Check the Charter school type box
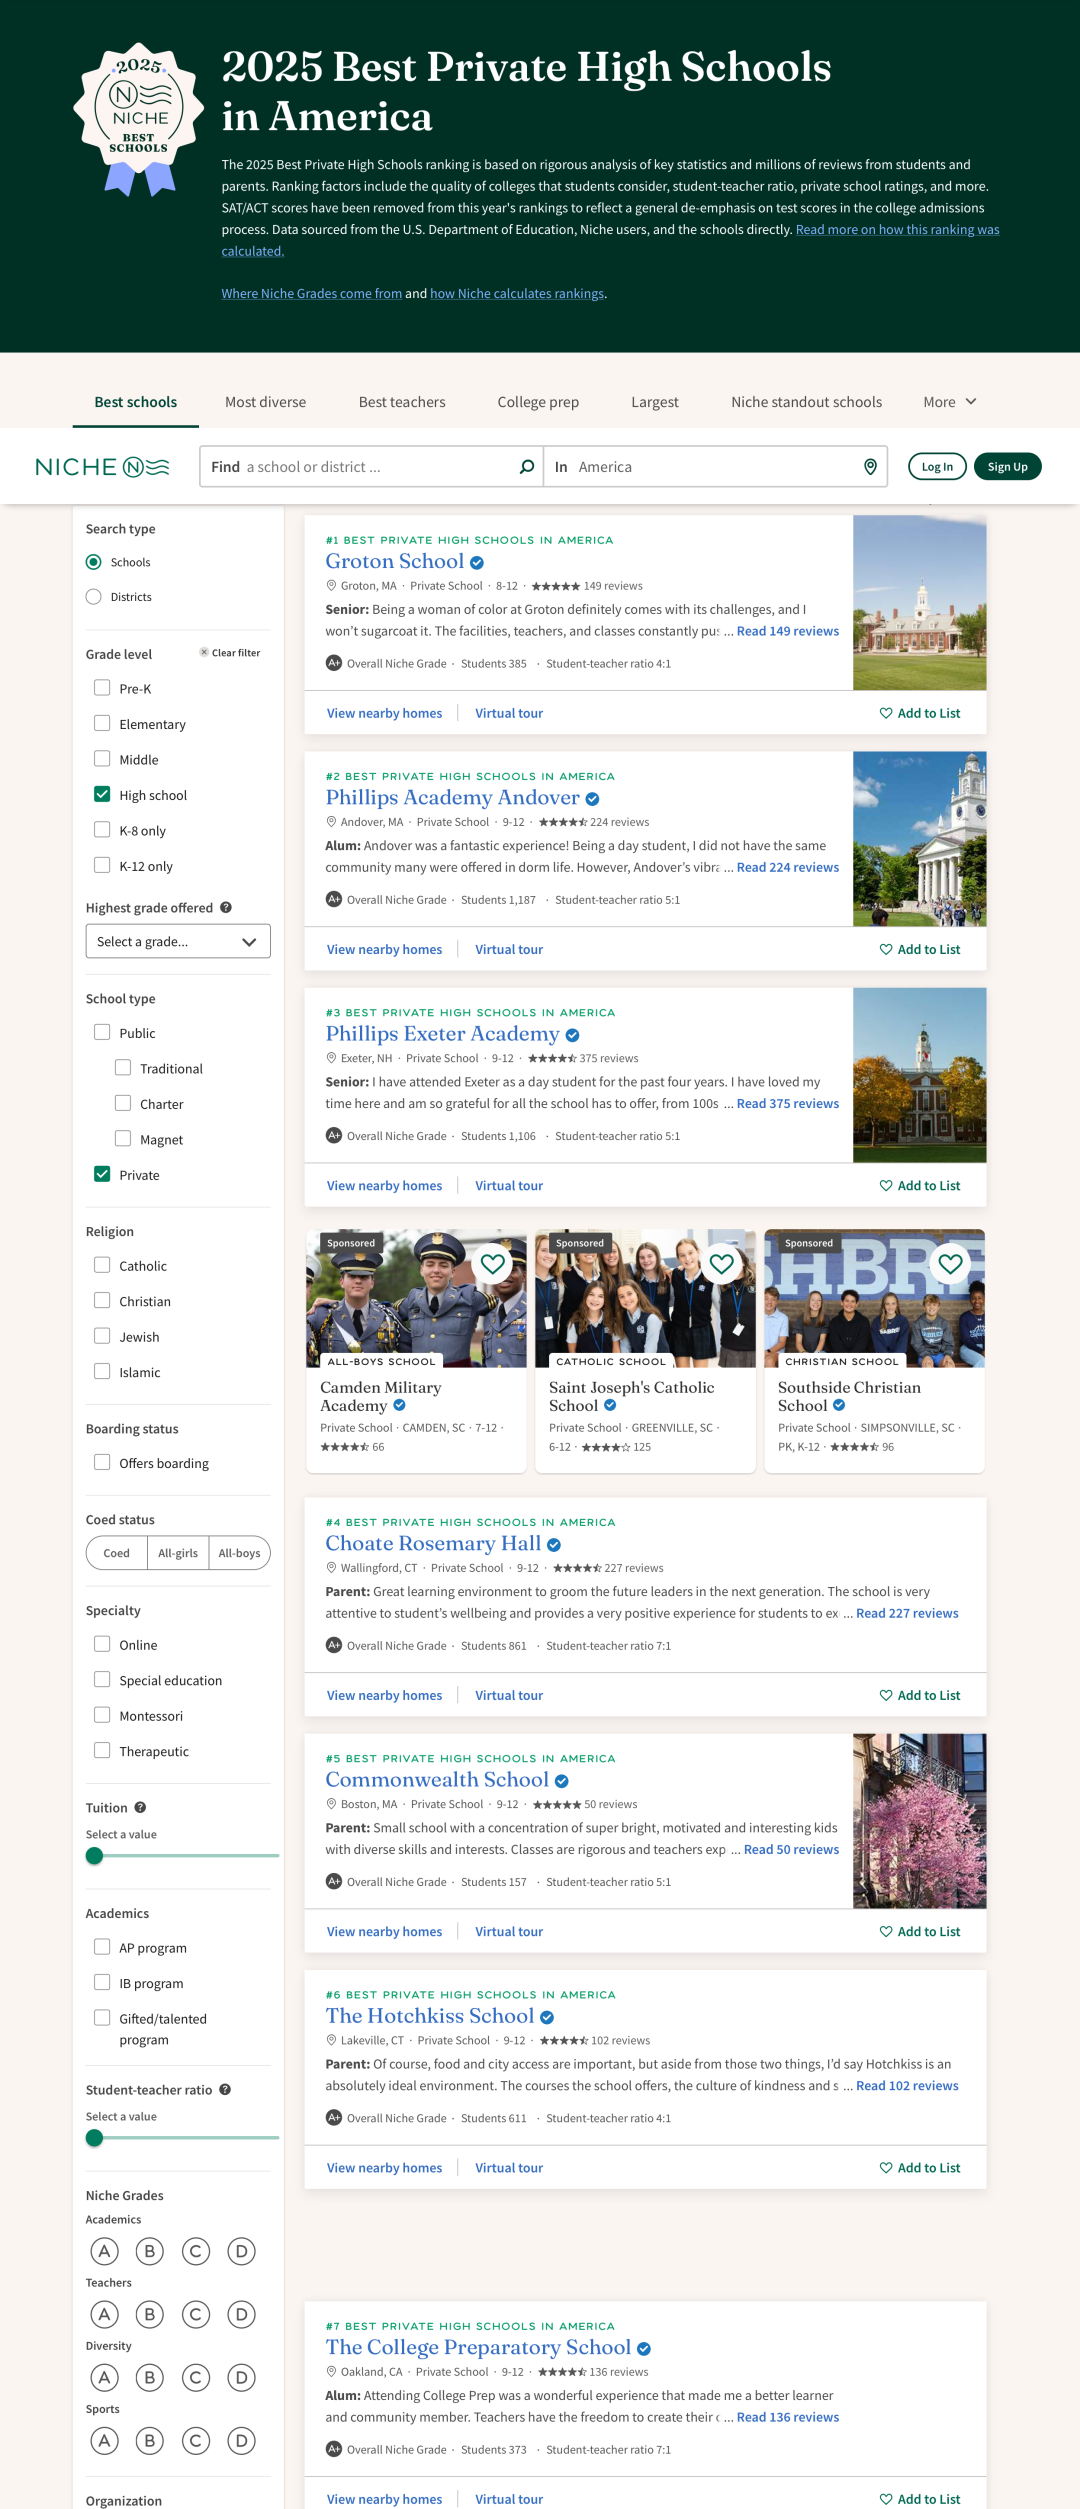 point(123,1103)
